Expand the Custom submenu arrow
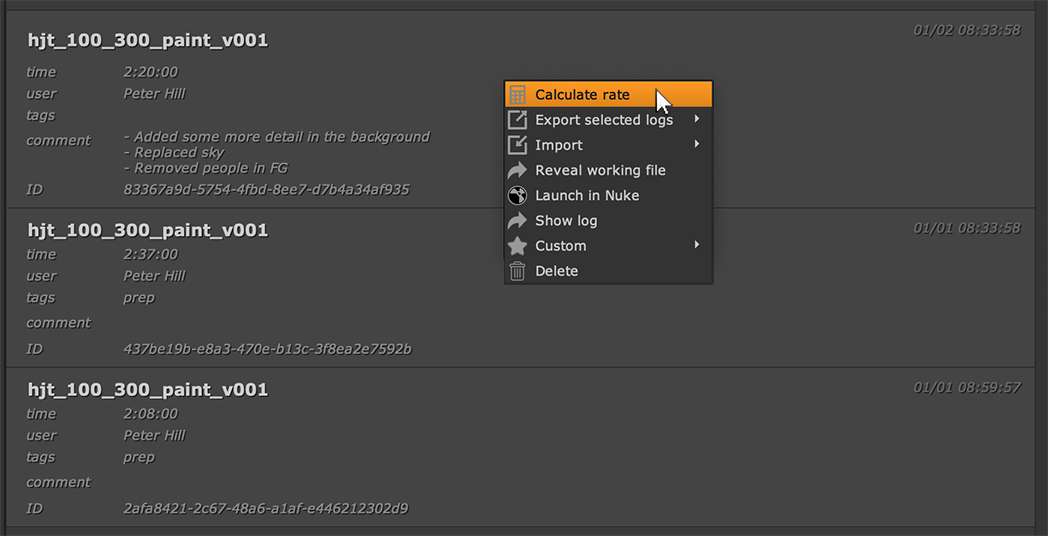 pos(696,245)
